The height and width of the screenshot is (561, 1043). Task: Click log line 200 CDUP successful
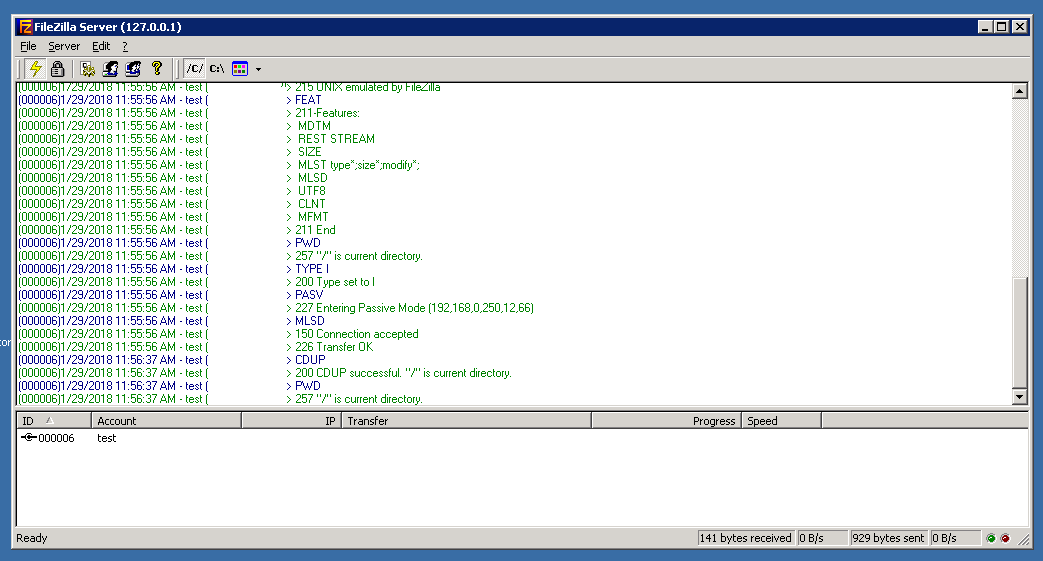click(x=403, y=373)
